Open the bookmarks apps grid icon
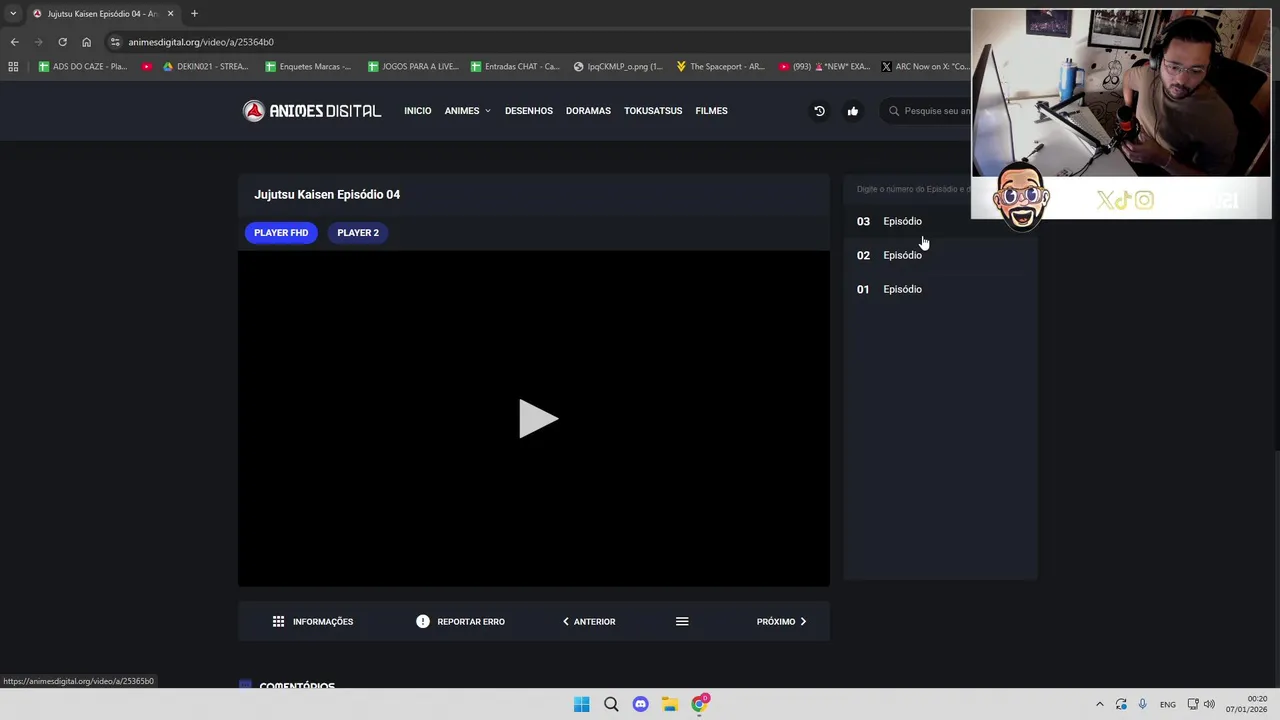This screenshot has width=1280, height=720. coord(13,67)
